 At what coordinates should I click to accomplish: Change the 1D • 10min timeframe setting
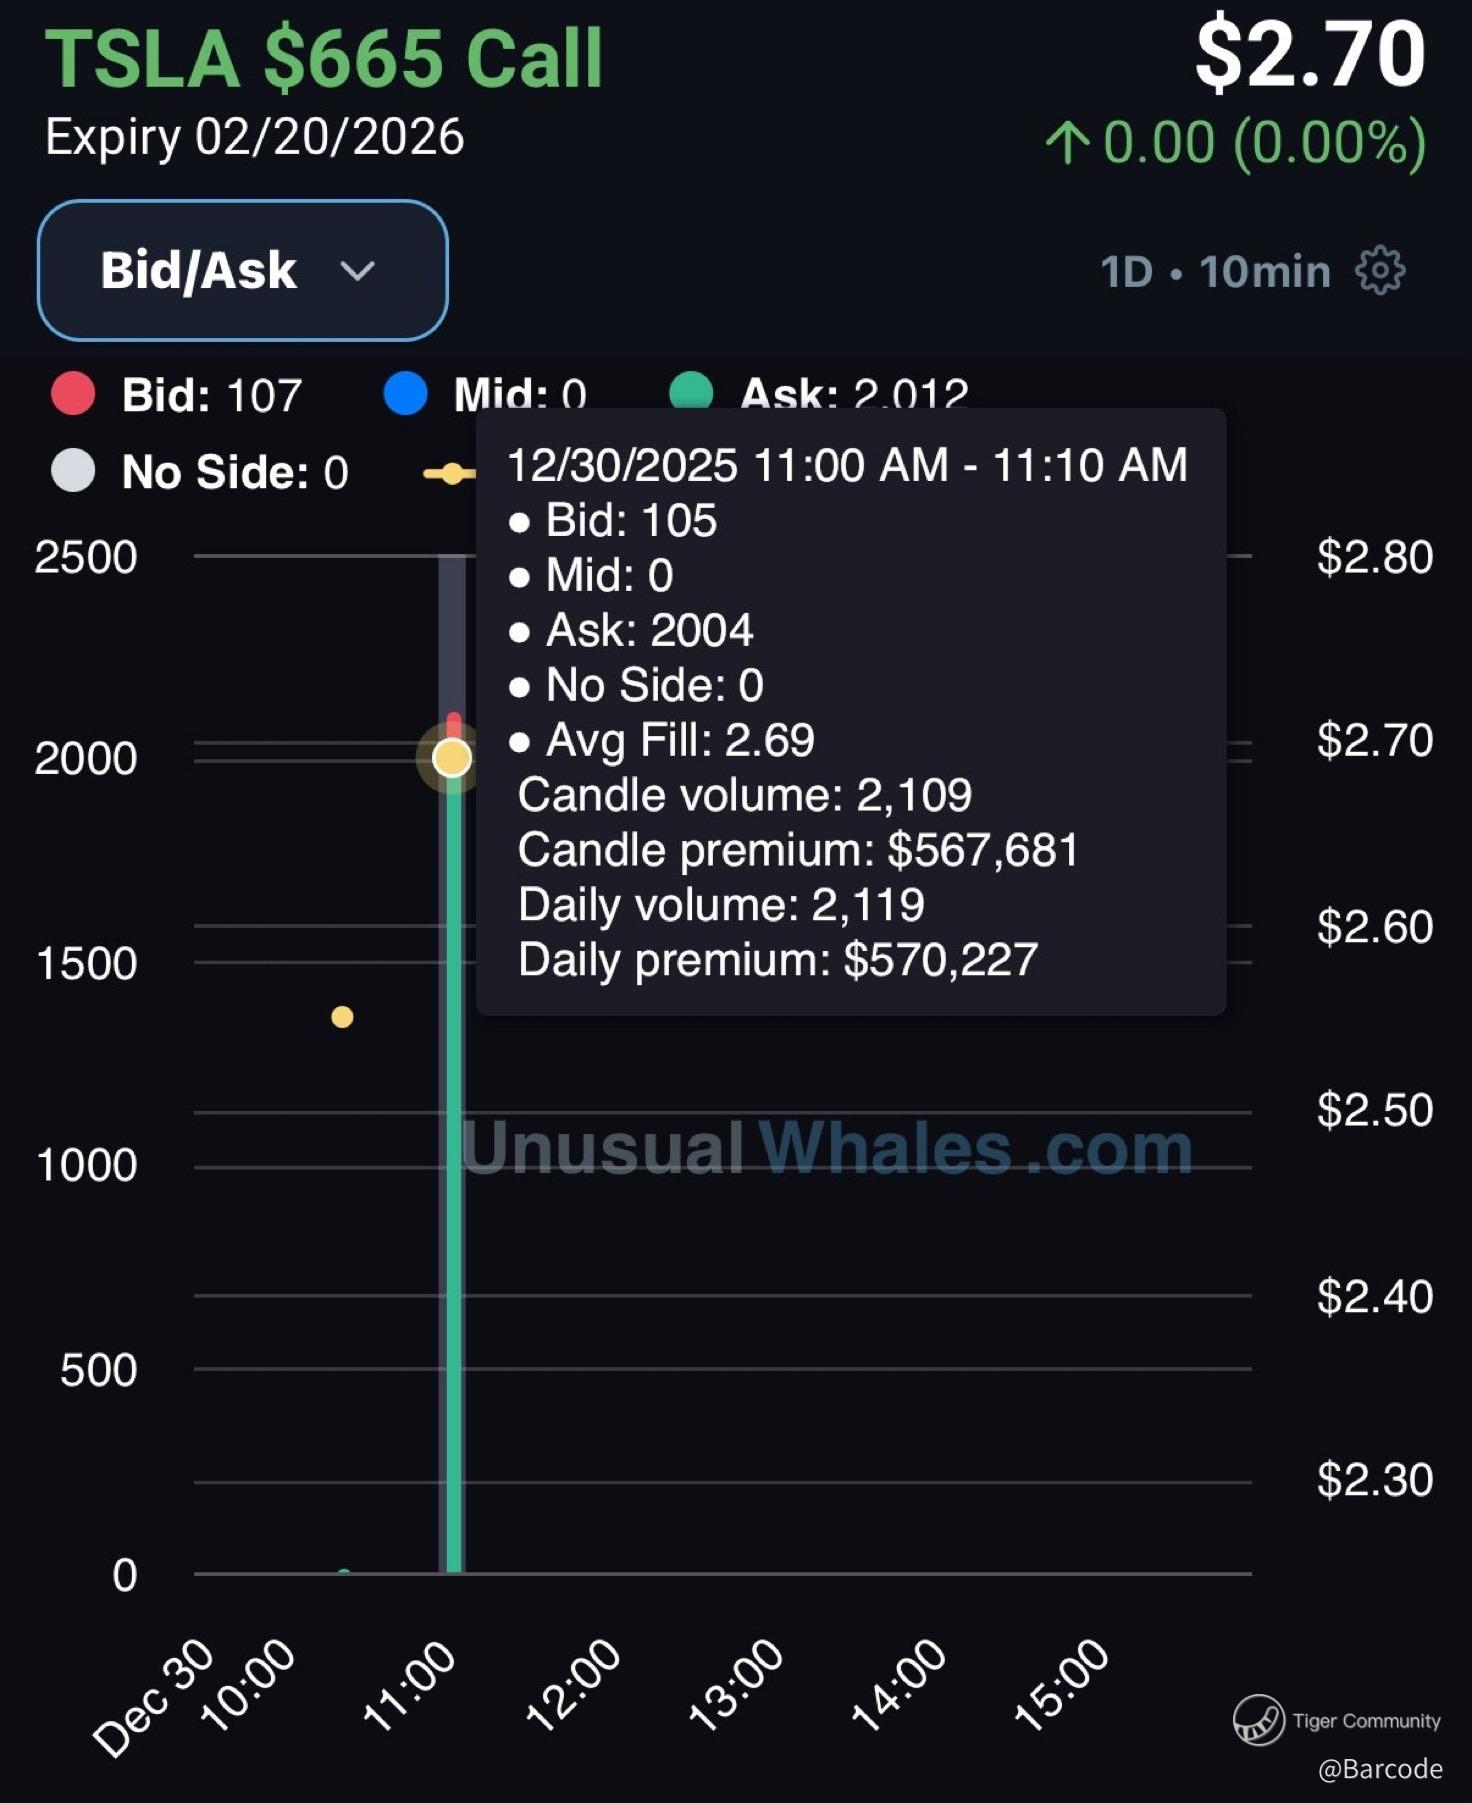[1215, 271]
